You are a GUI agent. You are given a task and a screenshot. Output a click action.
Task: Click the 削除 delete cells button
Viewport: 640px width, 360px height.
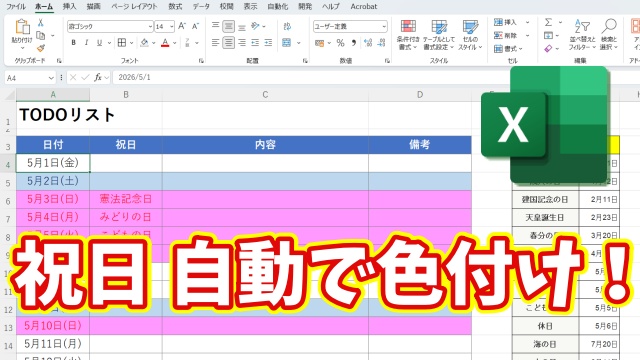click(506, 36)
